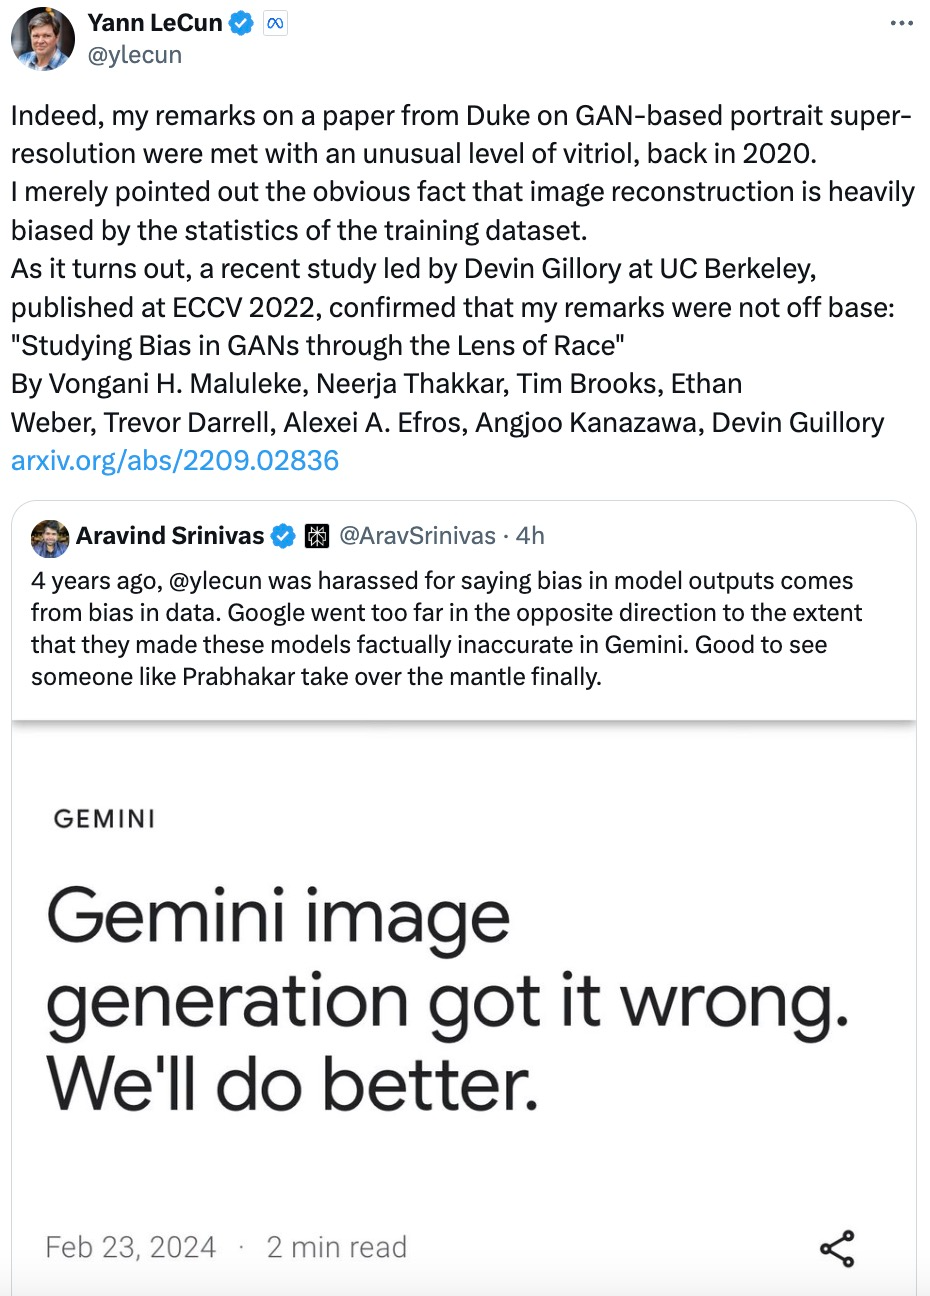Click the main tweet body text
930x1296 pixels.
tap(462, 288)
